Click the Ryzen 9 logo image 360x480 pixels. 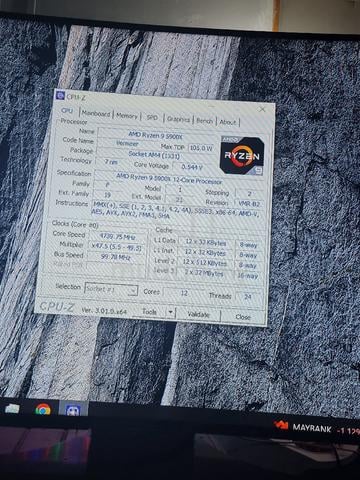tap(242, 155)
